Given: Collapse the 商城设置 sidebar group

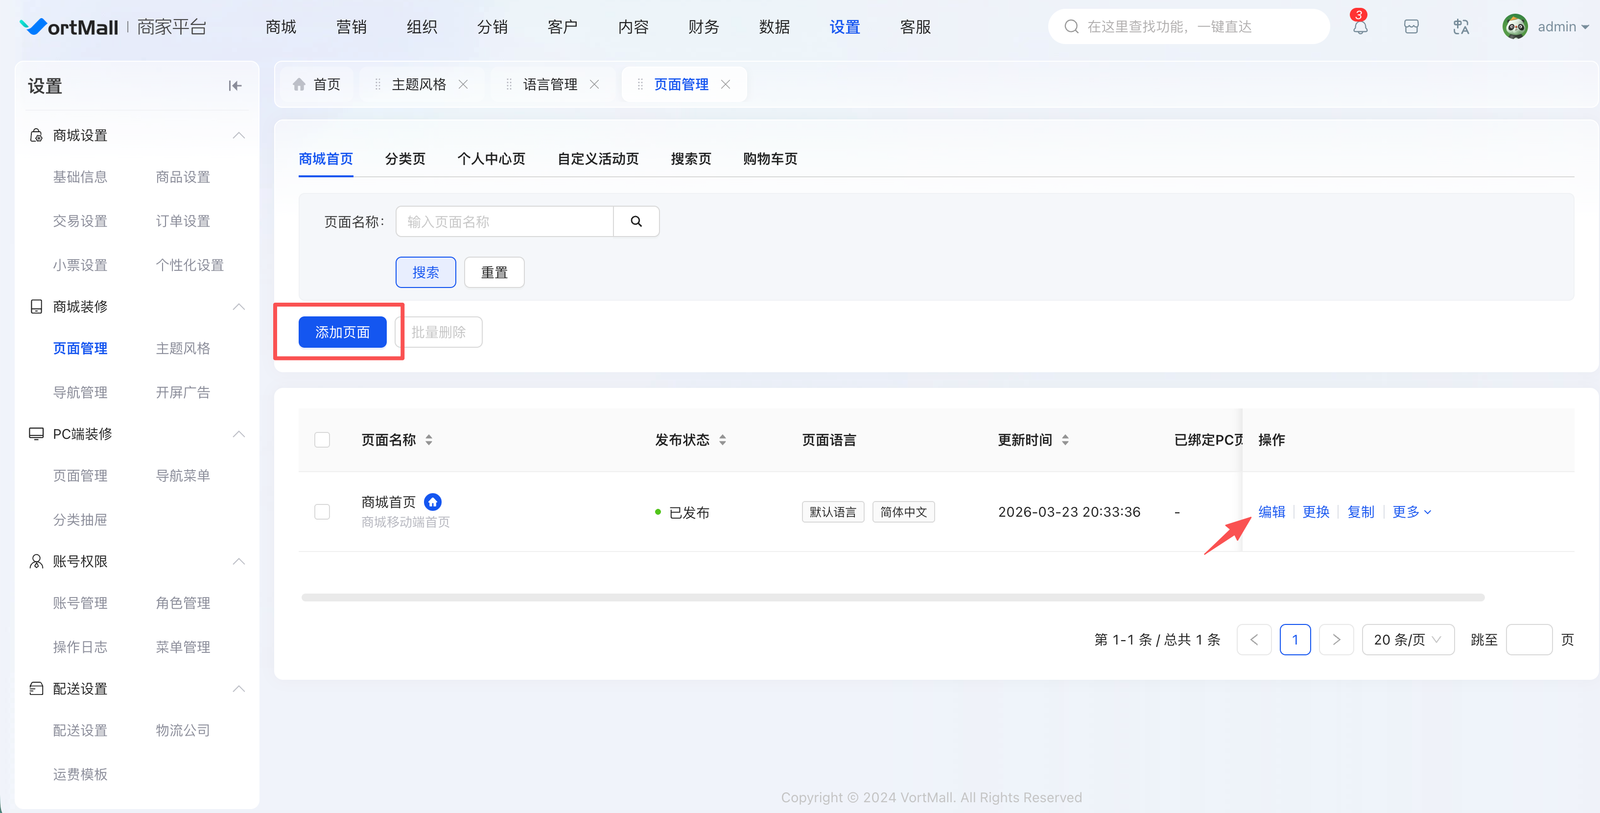Looking at the screenshot, I should coord(238,136).
